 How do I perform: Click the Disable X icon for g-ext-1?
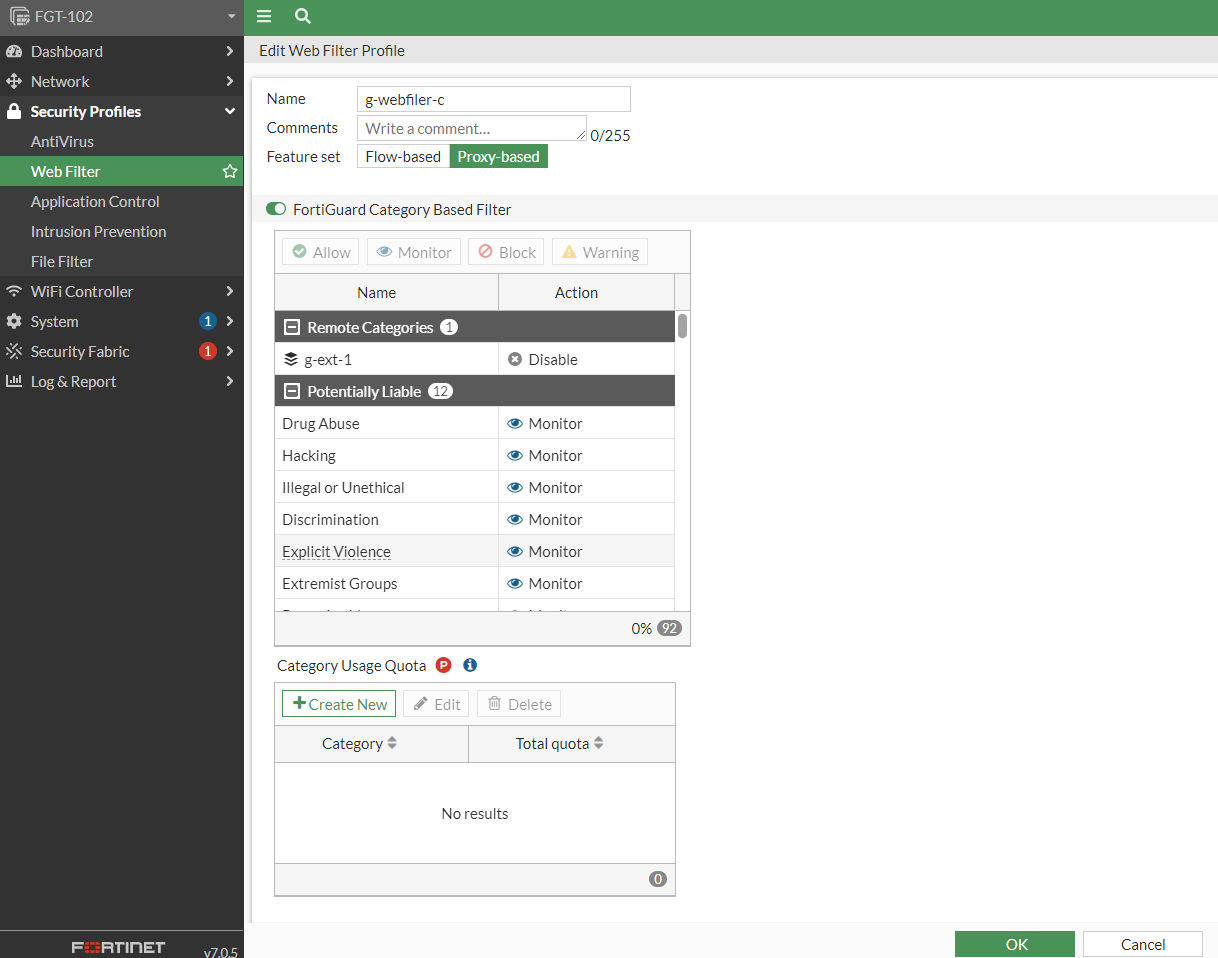(515, 359)
